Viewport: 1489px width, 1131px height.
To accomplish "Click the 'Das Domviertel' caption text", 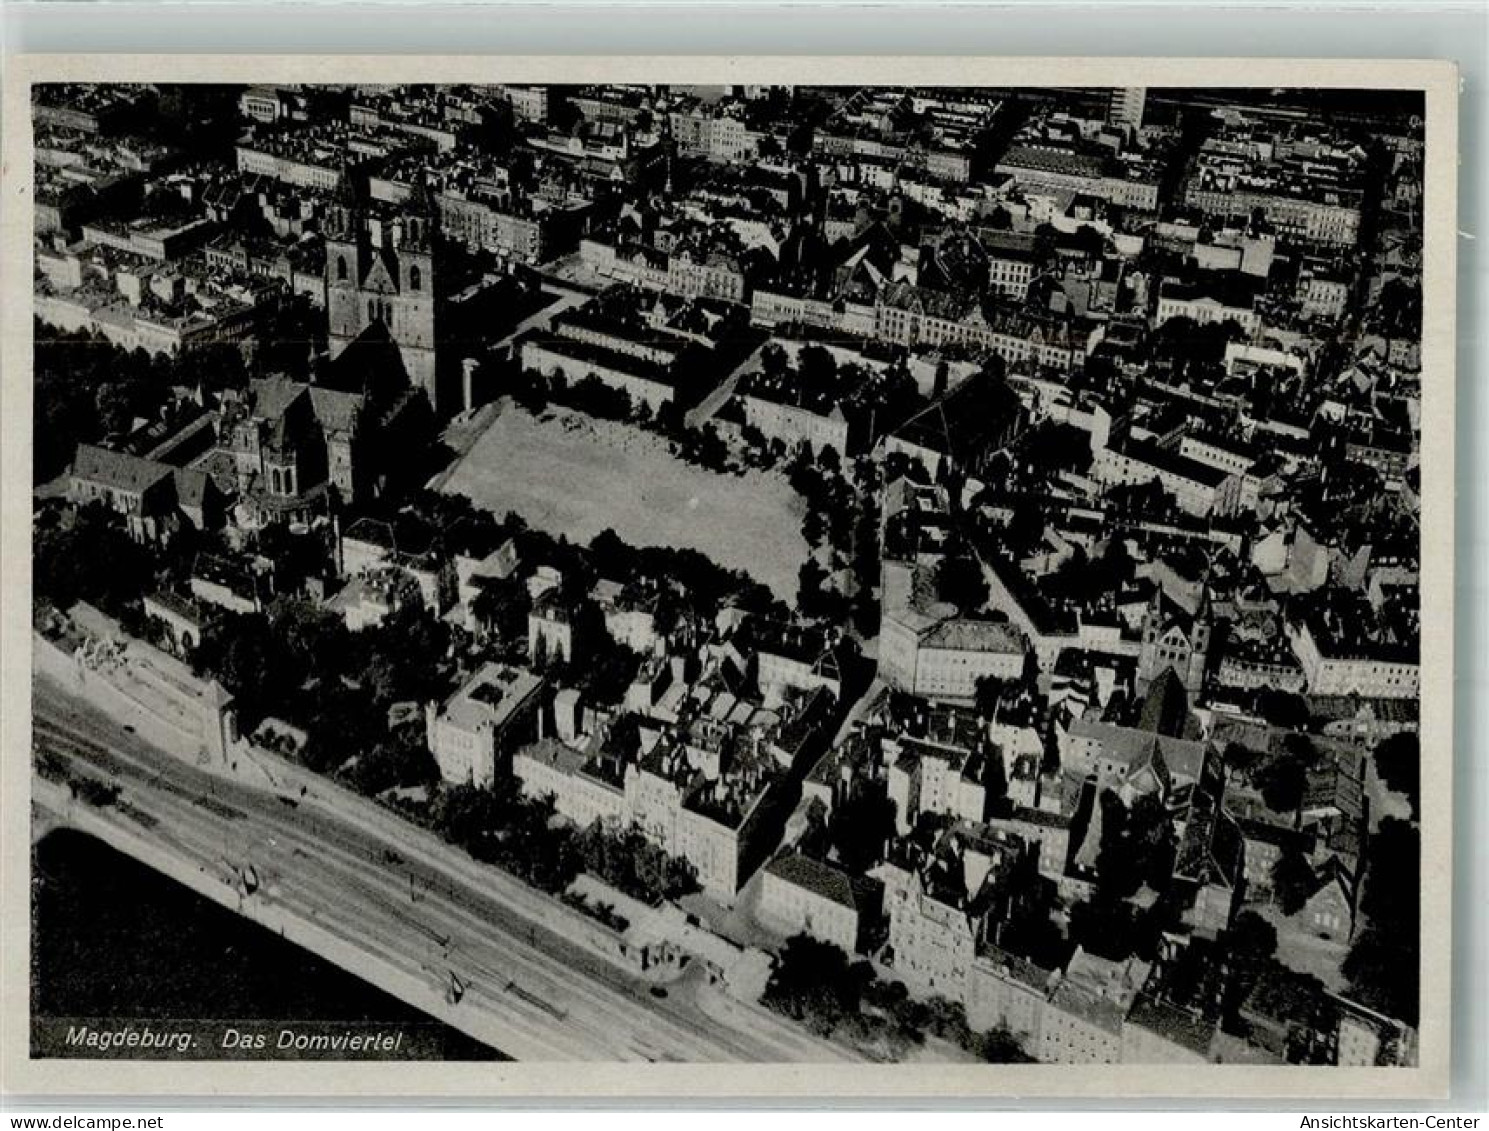I will (x=311, y=1039).
